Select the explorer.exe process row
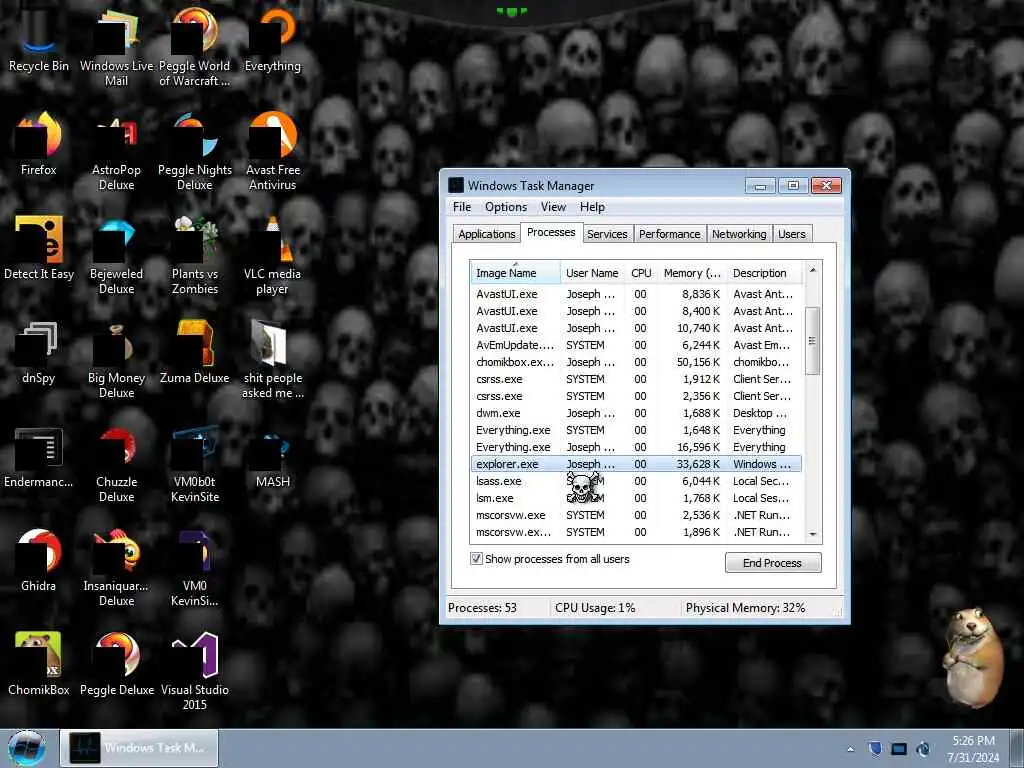 click(636, 464)
